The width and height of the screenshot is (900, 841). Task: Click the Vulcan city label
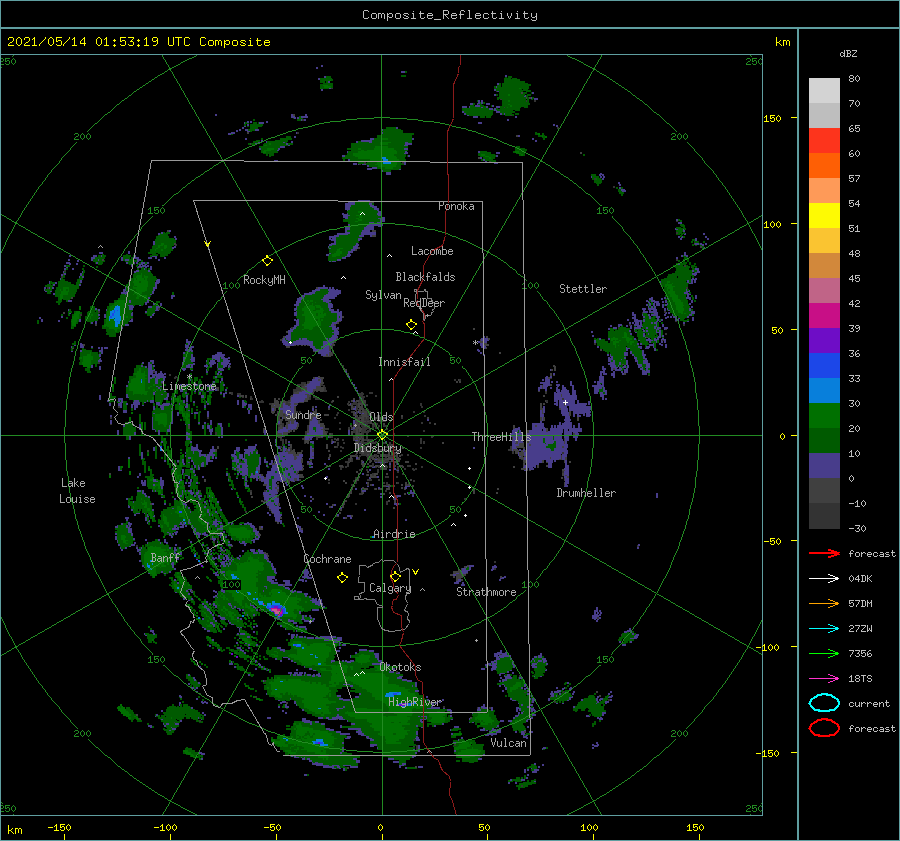click(509, 743)
